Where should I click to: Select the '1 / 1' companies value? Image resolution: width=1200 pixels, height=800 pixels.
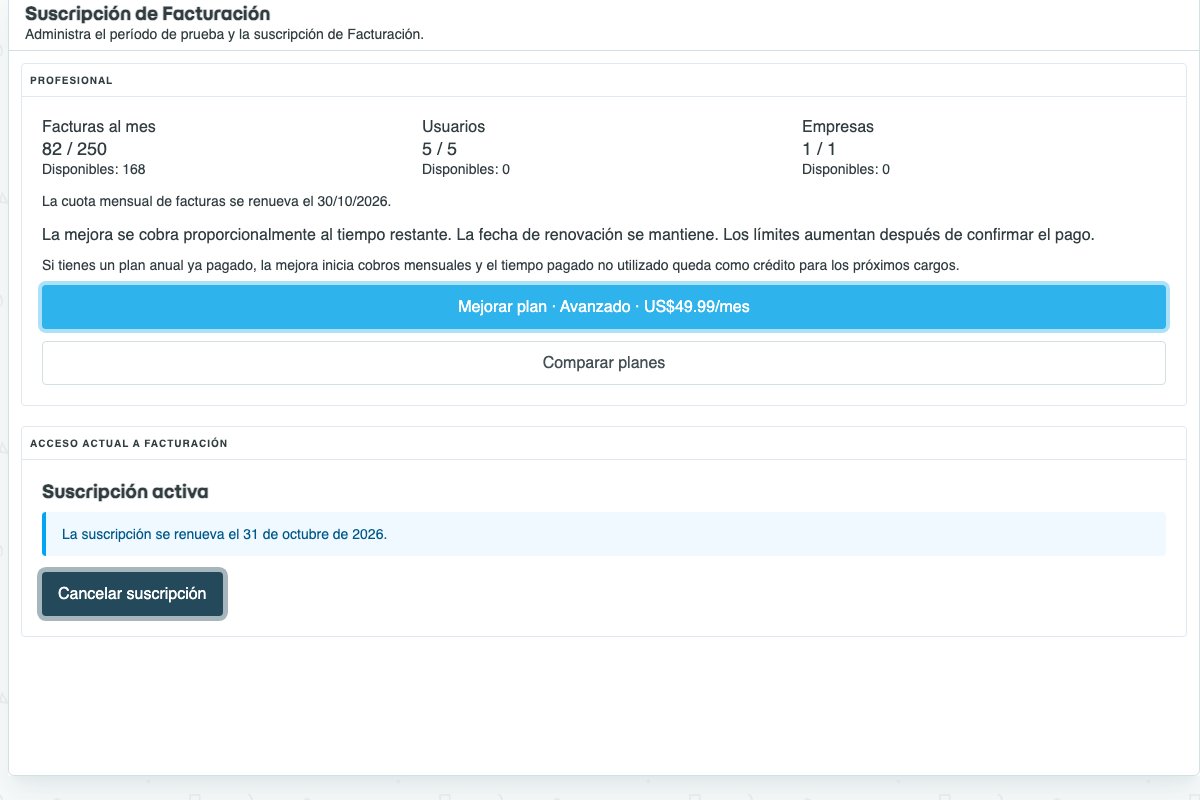point(819,149)
